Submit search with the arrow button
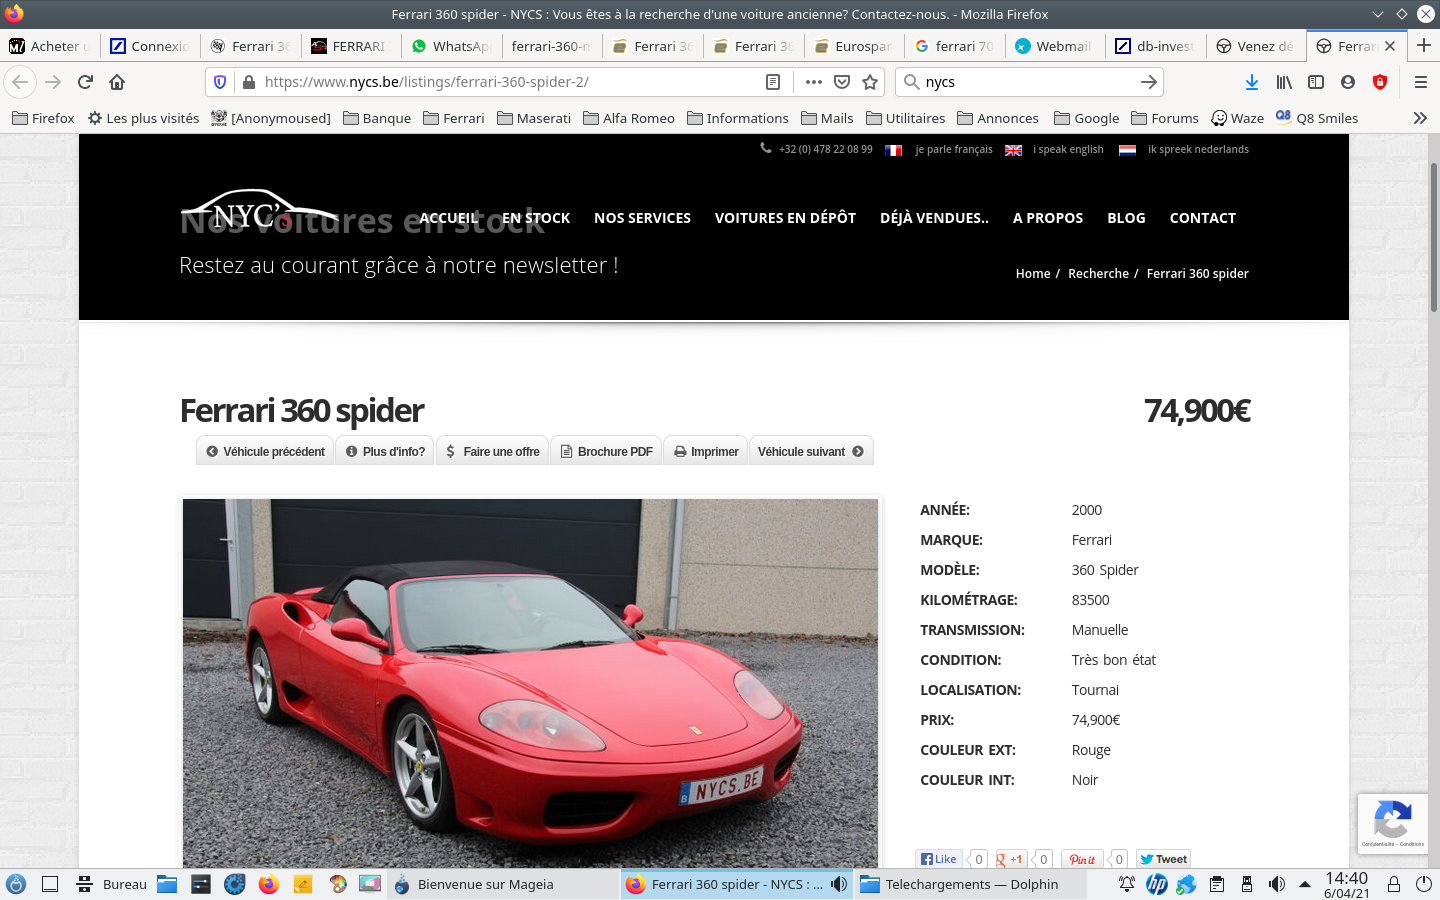The image size is (1440, 900). [1149, 82]
